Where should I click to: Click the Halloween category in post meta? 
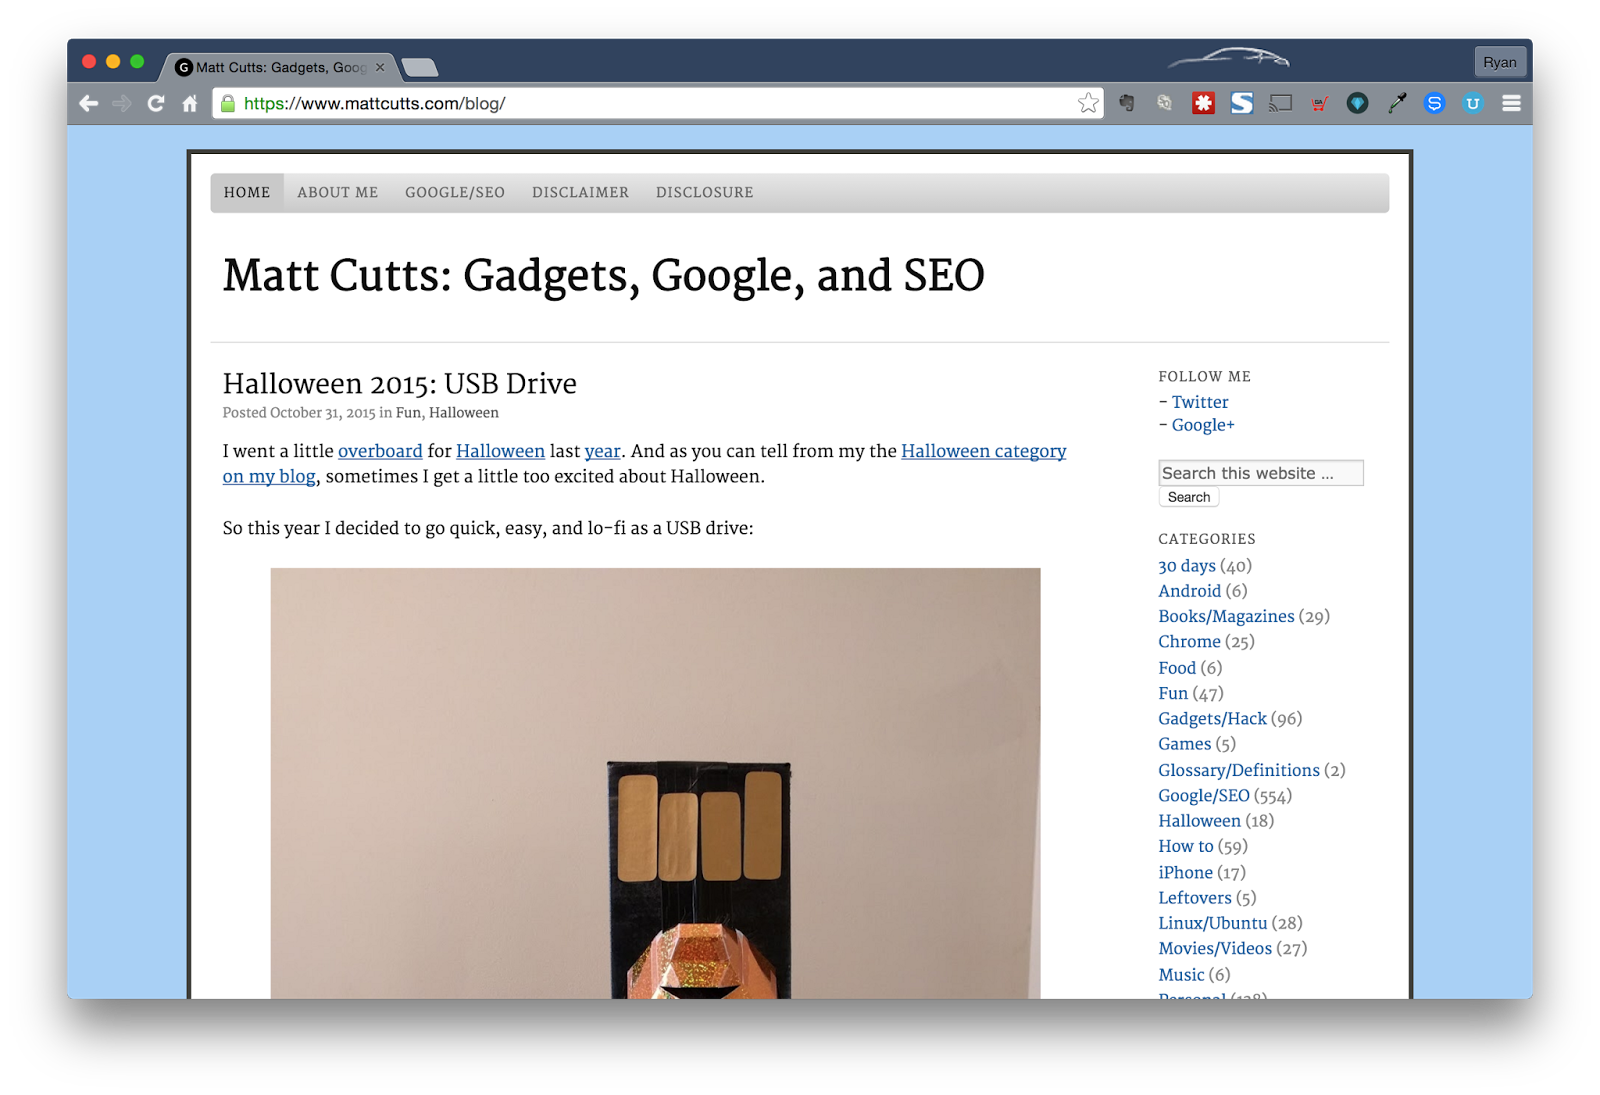click(x=464, y=412)
